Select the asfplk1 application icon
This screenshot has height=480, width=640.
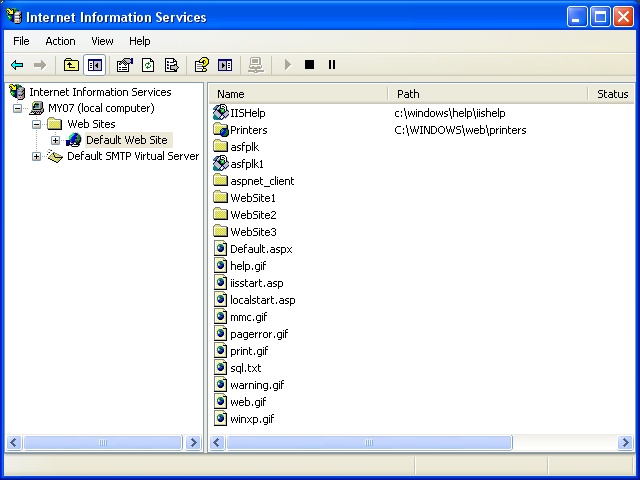tap(221, 164)
